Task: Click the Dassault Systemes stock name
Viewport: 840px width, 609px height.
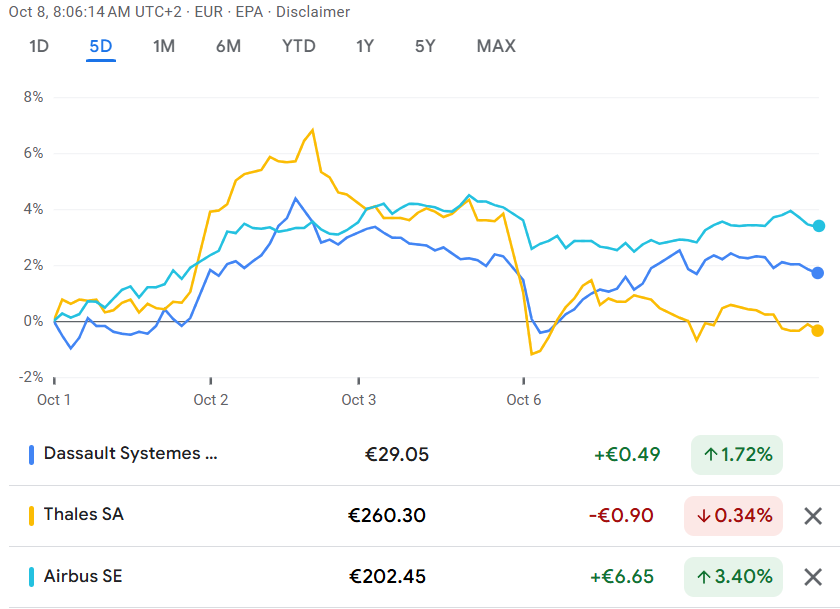Action: pyautogui.click(x=130, y=454)
